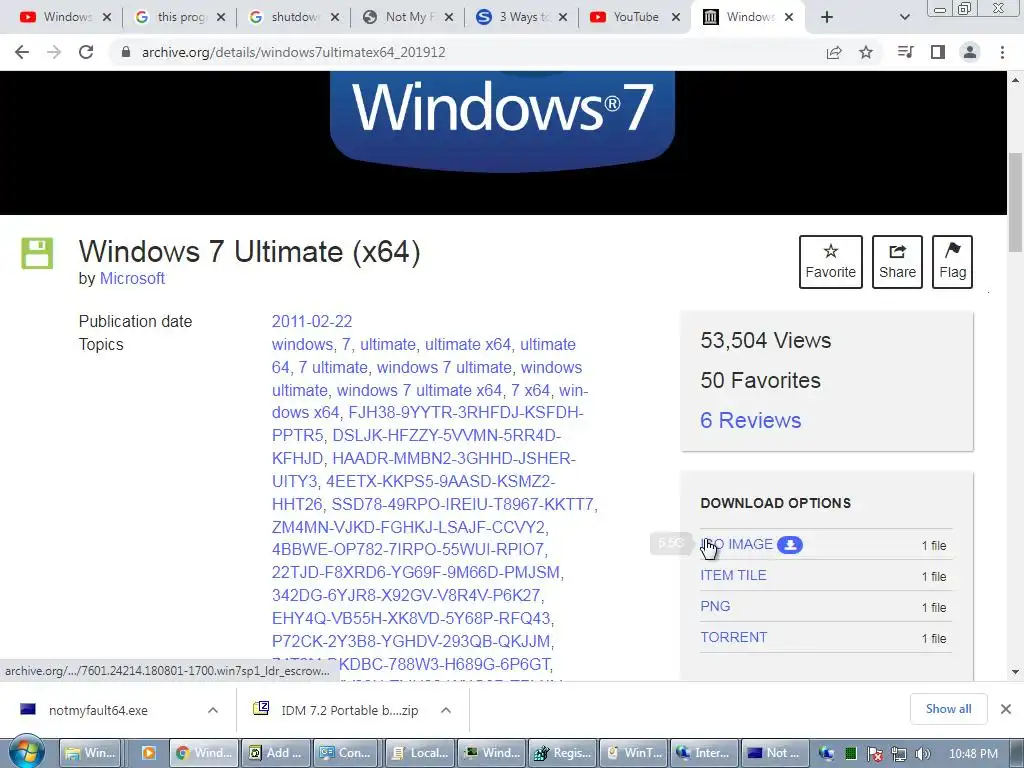Open the 6 Reviews link
Viewport: 1024px width, 768px height.
pyautogui.click(x=750, y=420)
